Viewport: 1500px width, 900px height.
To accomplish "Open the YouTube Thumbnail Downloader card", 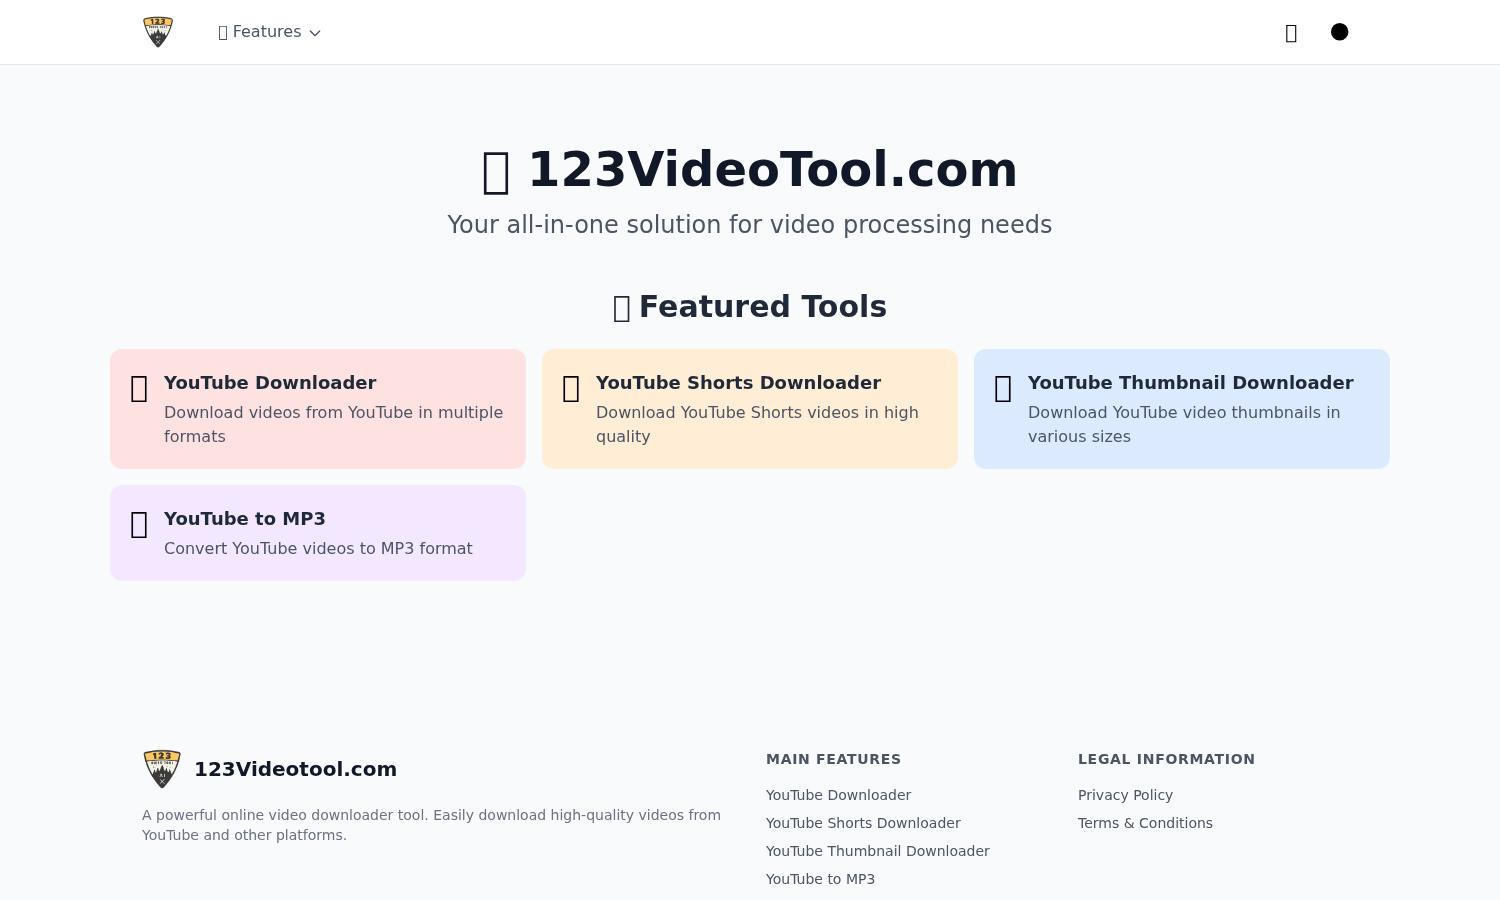I will pos(1182,409).
